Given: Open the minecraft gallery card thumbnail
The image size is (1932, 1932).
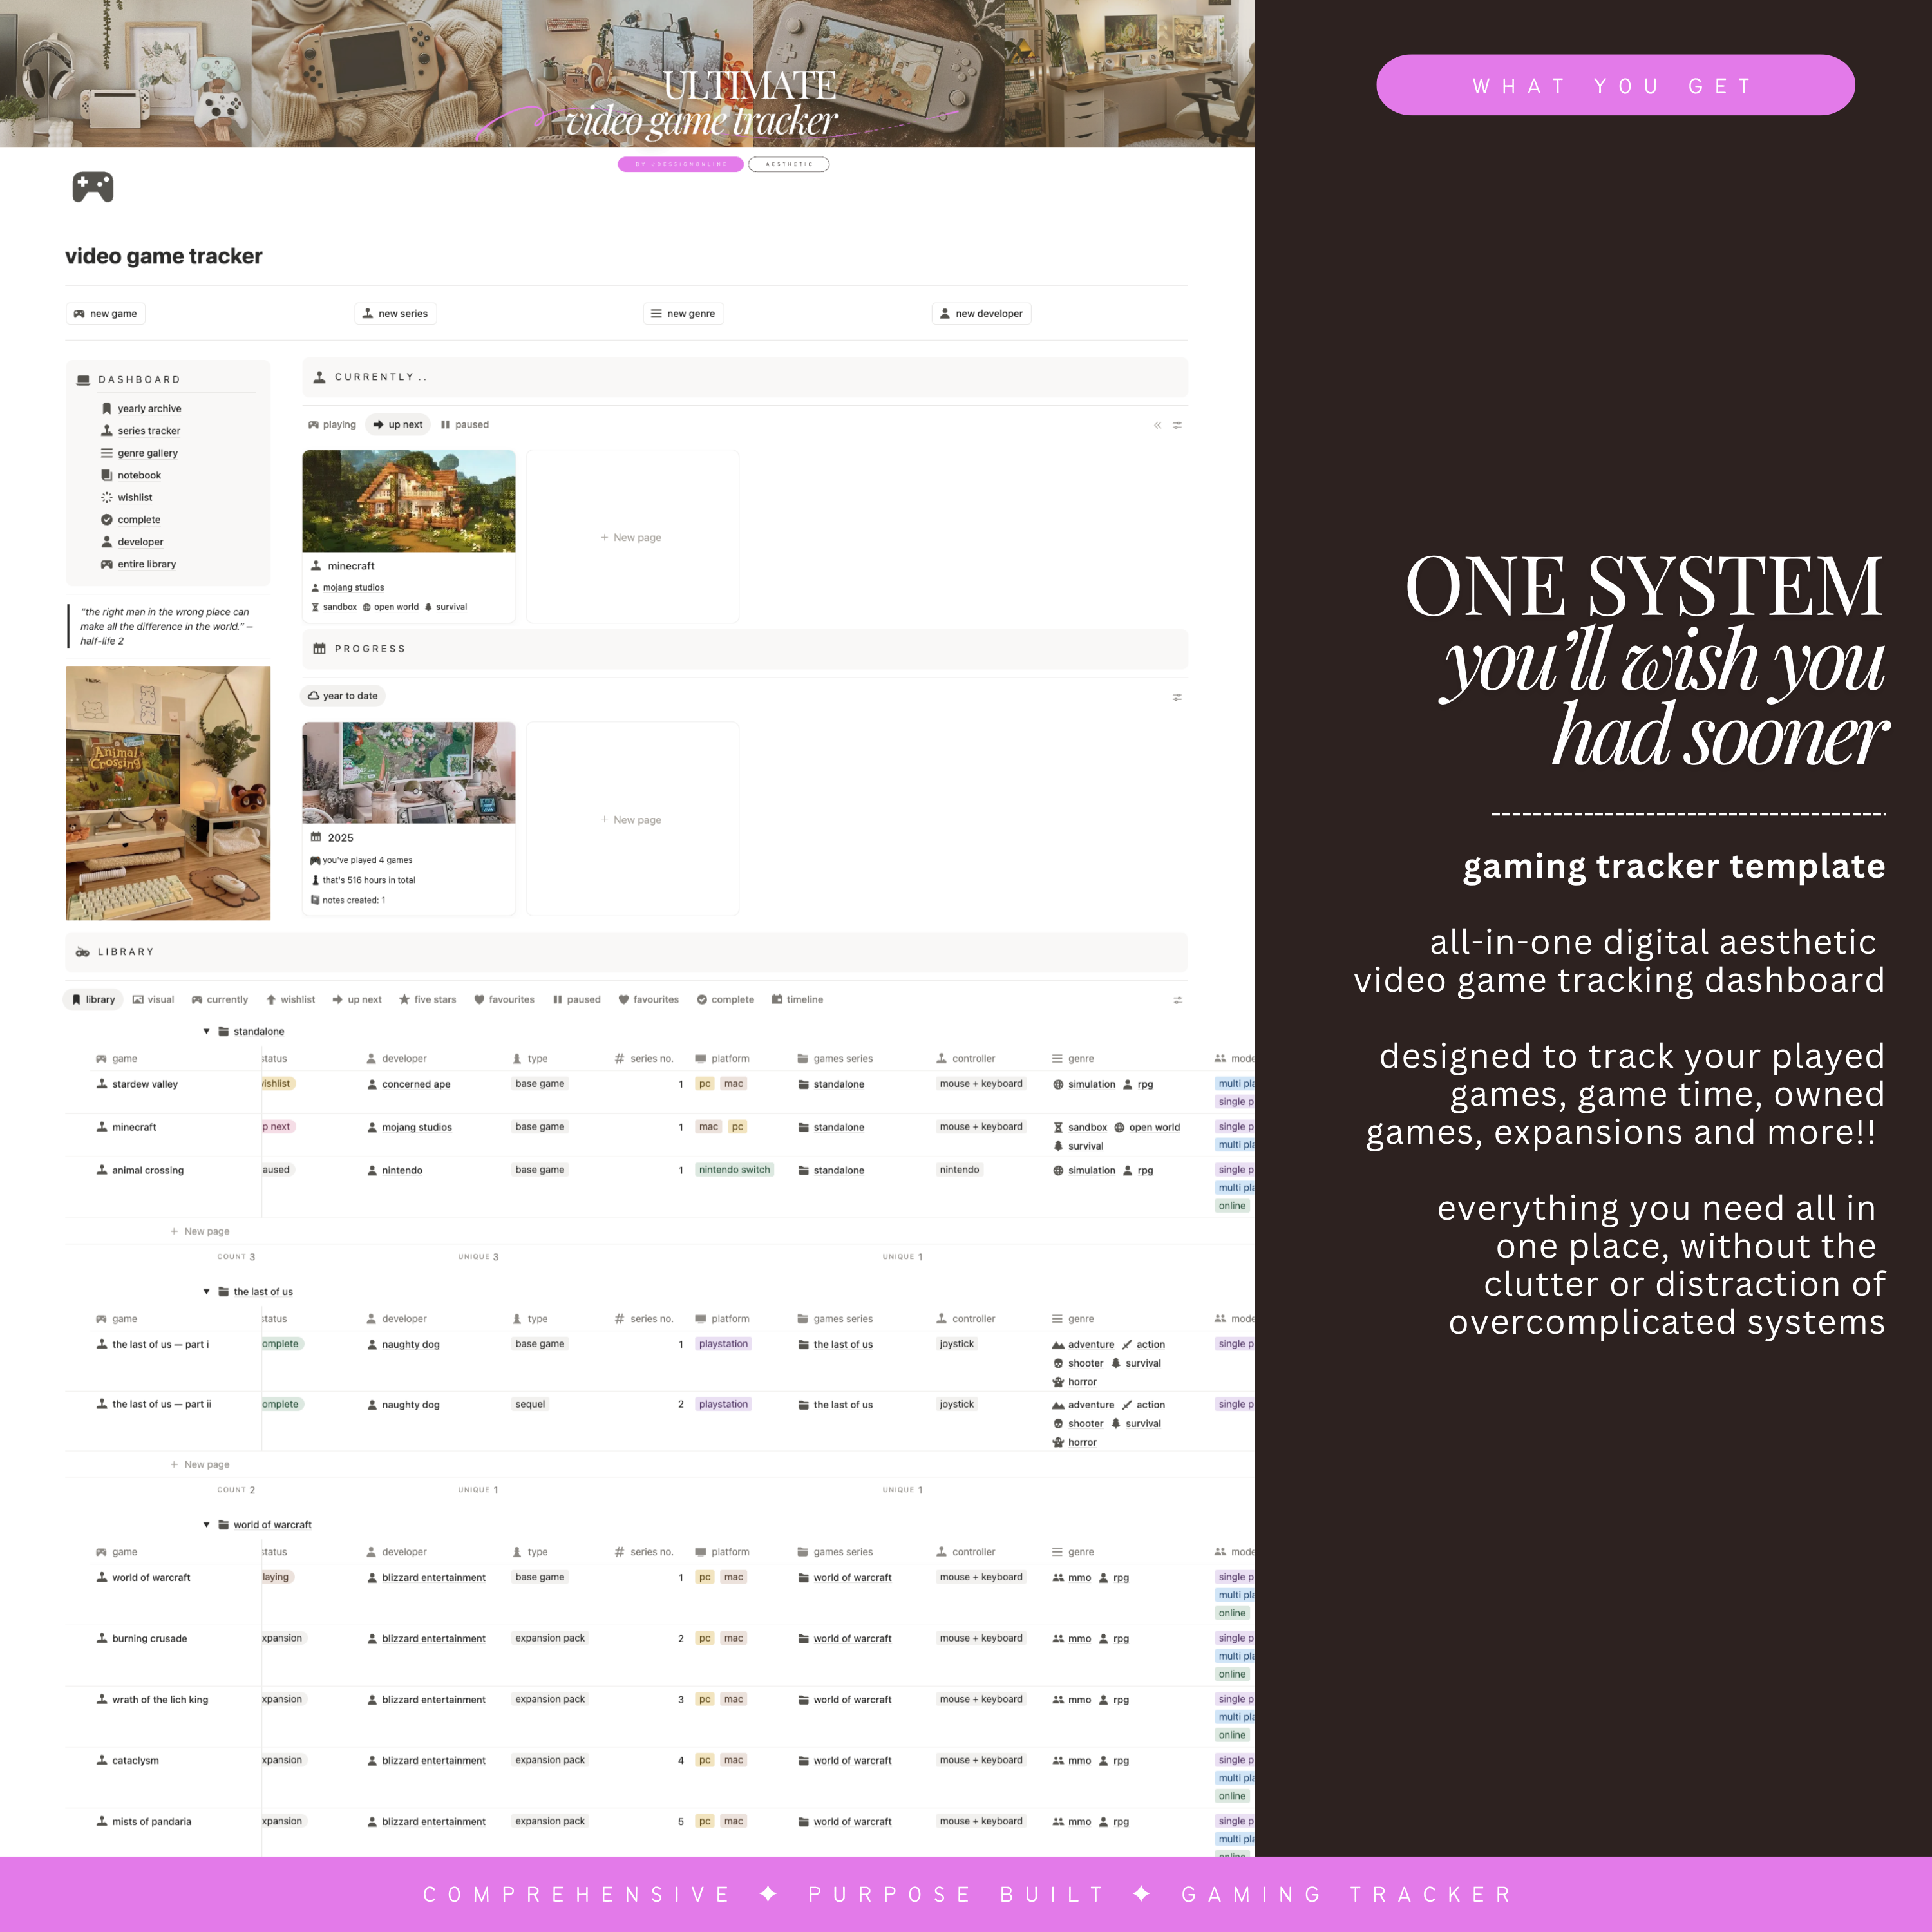Looking at the screenshot, I should (409, 501).
